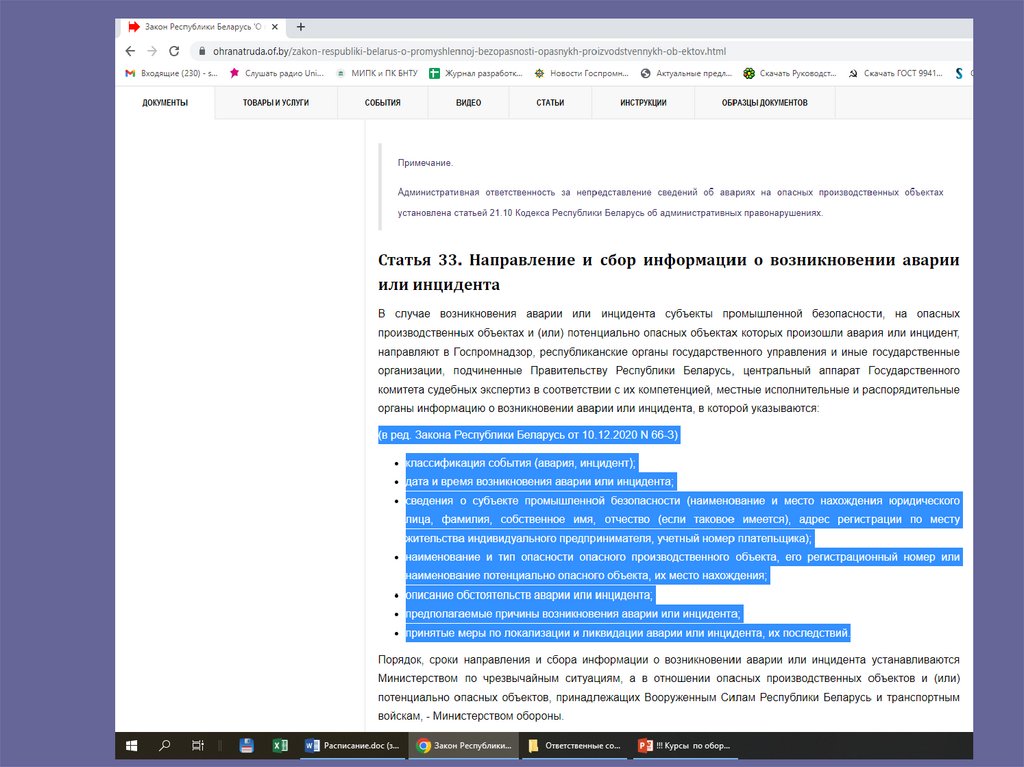Open the Windows Start menu
Image resolution: width=1024 pixels, height=767 pixels.
tap(131, 745)
